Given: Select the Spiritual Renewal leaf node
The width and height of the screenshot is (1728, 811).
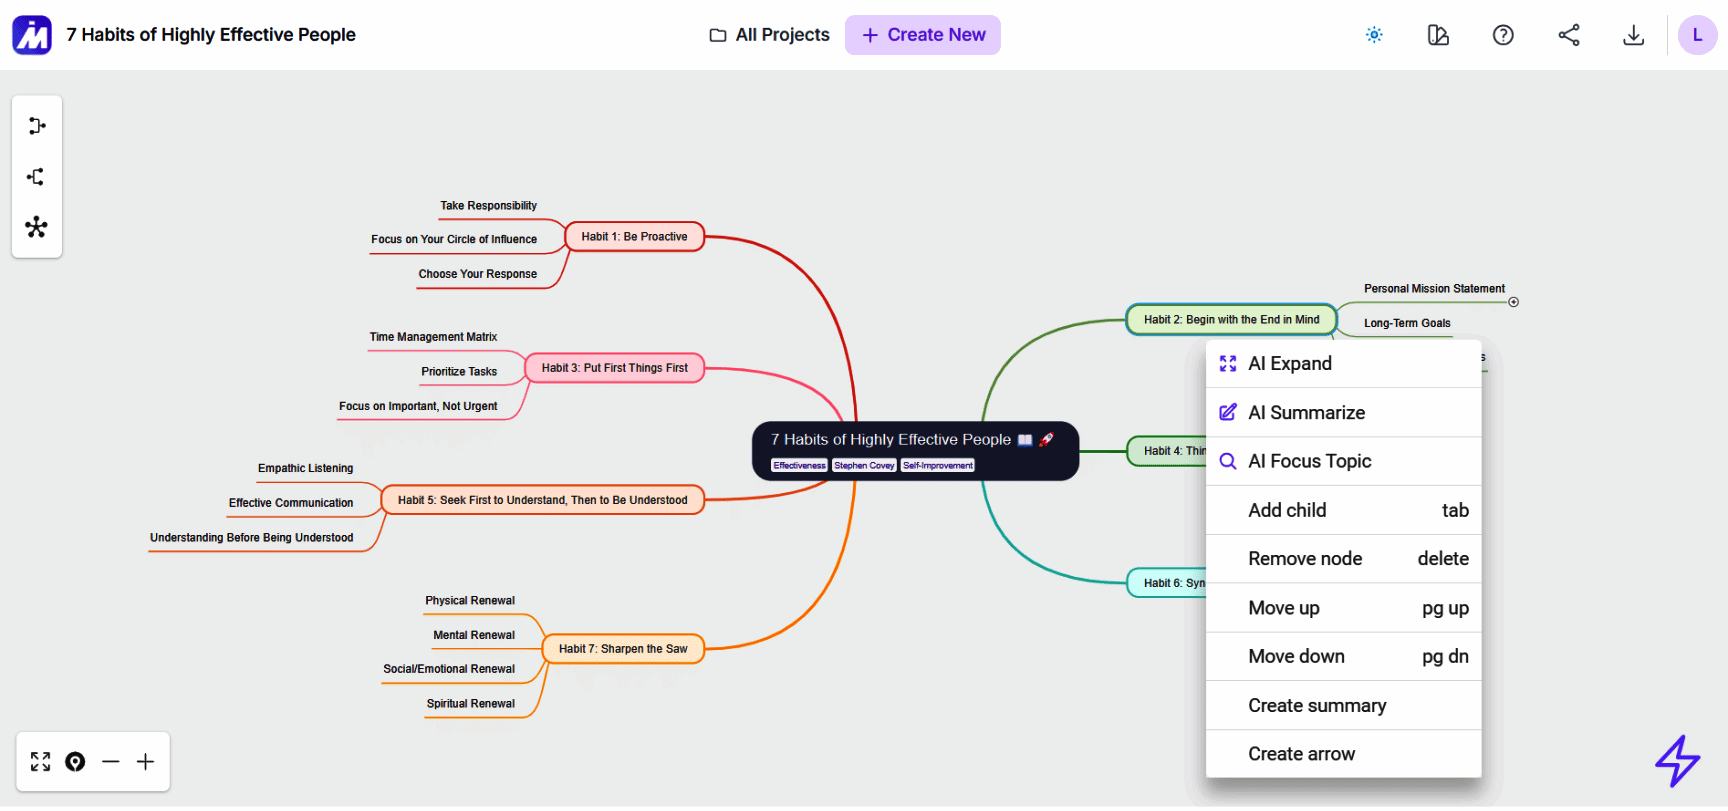Looking at the screenshot, I should tap(471, 704).
